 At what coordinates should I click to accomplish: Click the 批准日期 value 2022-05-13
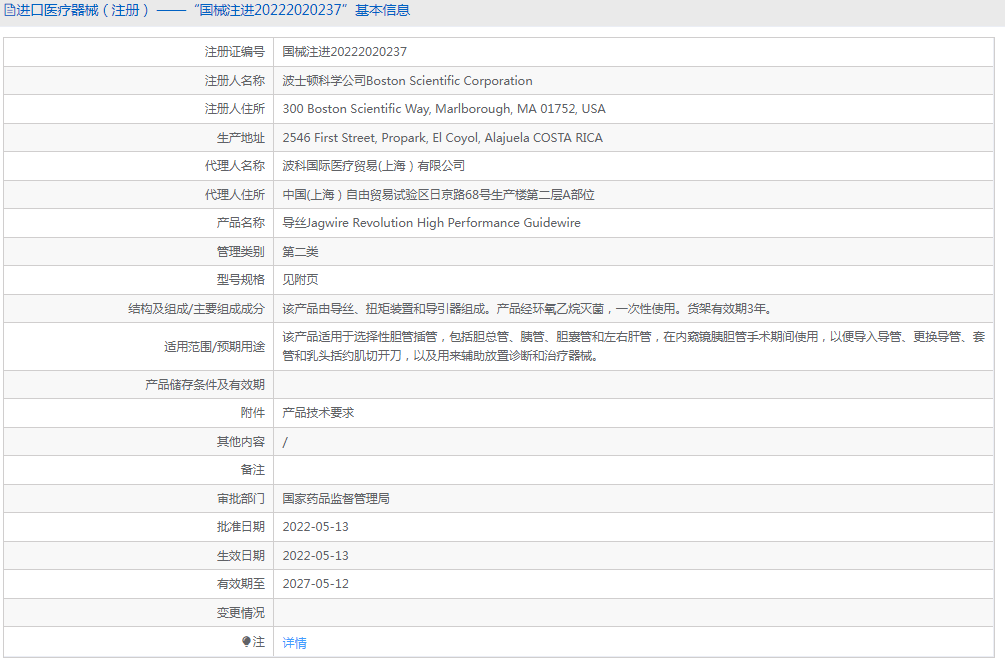[315, 527]
